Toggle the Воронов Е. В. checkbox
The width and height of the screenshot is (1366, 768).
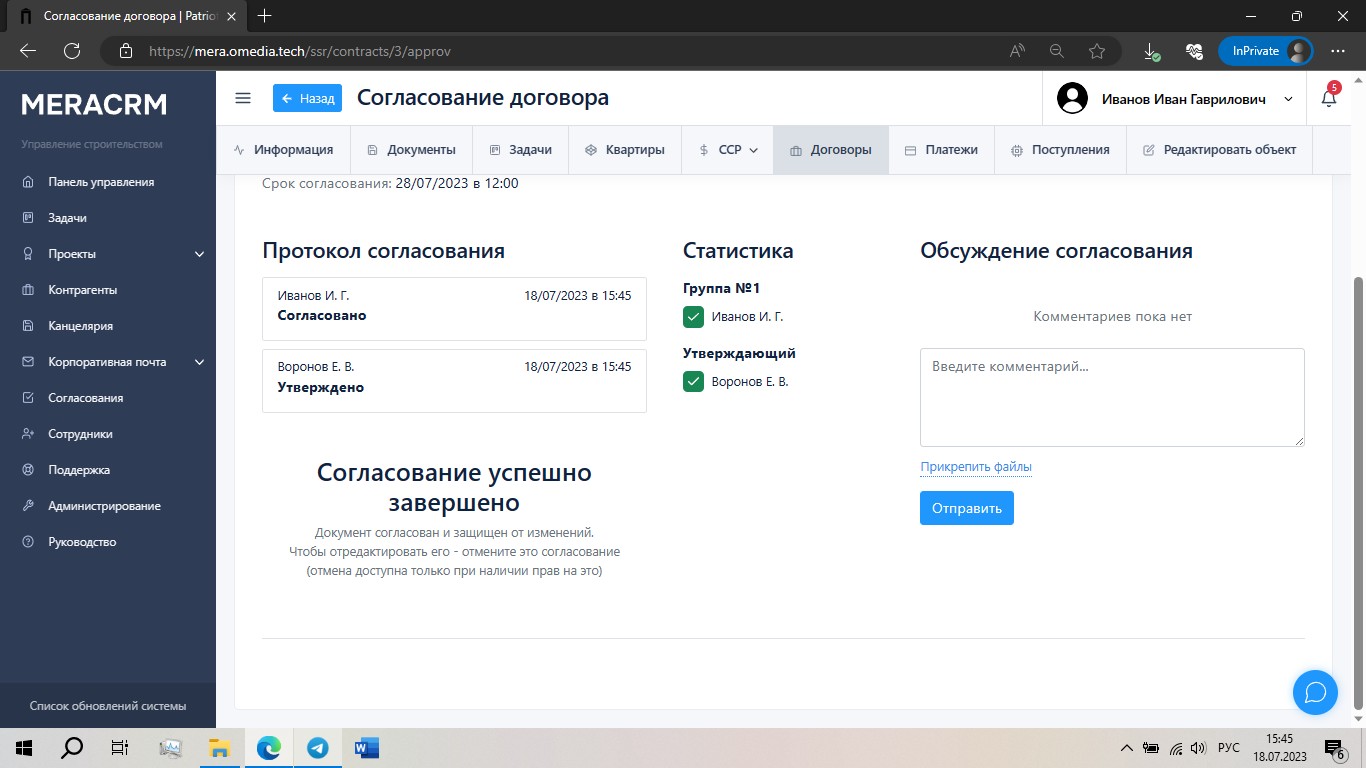point(693,382)
